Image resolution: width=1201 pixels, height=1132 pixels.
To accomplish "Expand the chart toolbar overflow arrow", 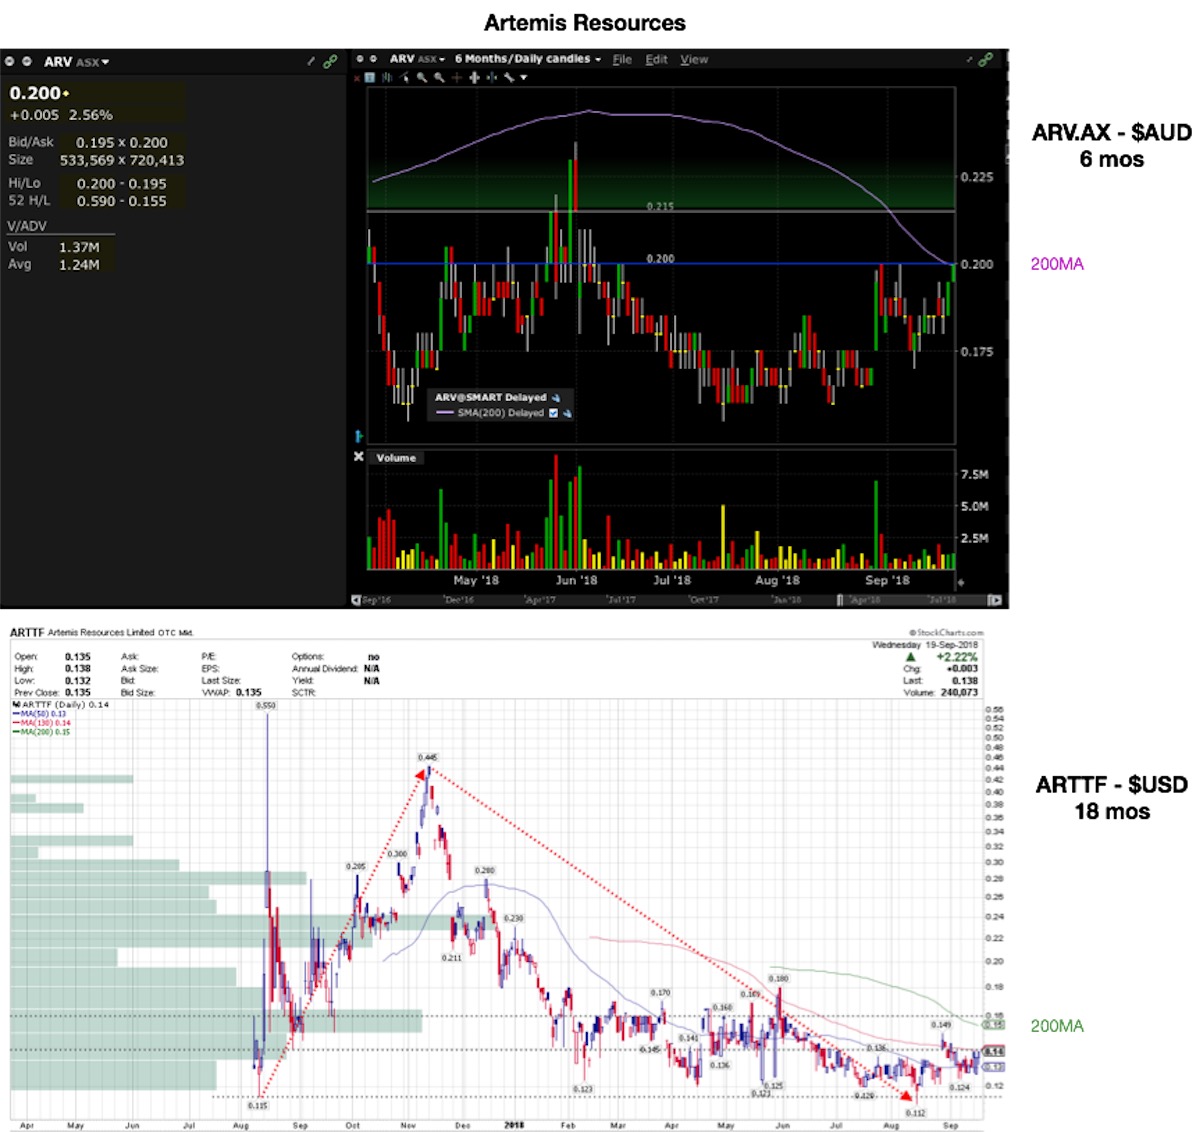I will (523, 78).
